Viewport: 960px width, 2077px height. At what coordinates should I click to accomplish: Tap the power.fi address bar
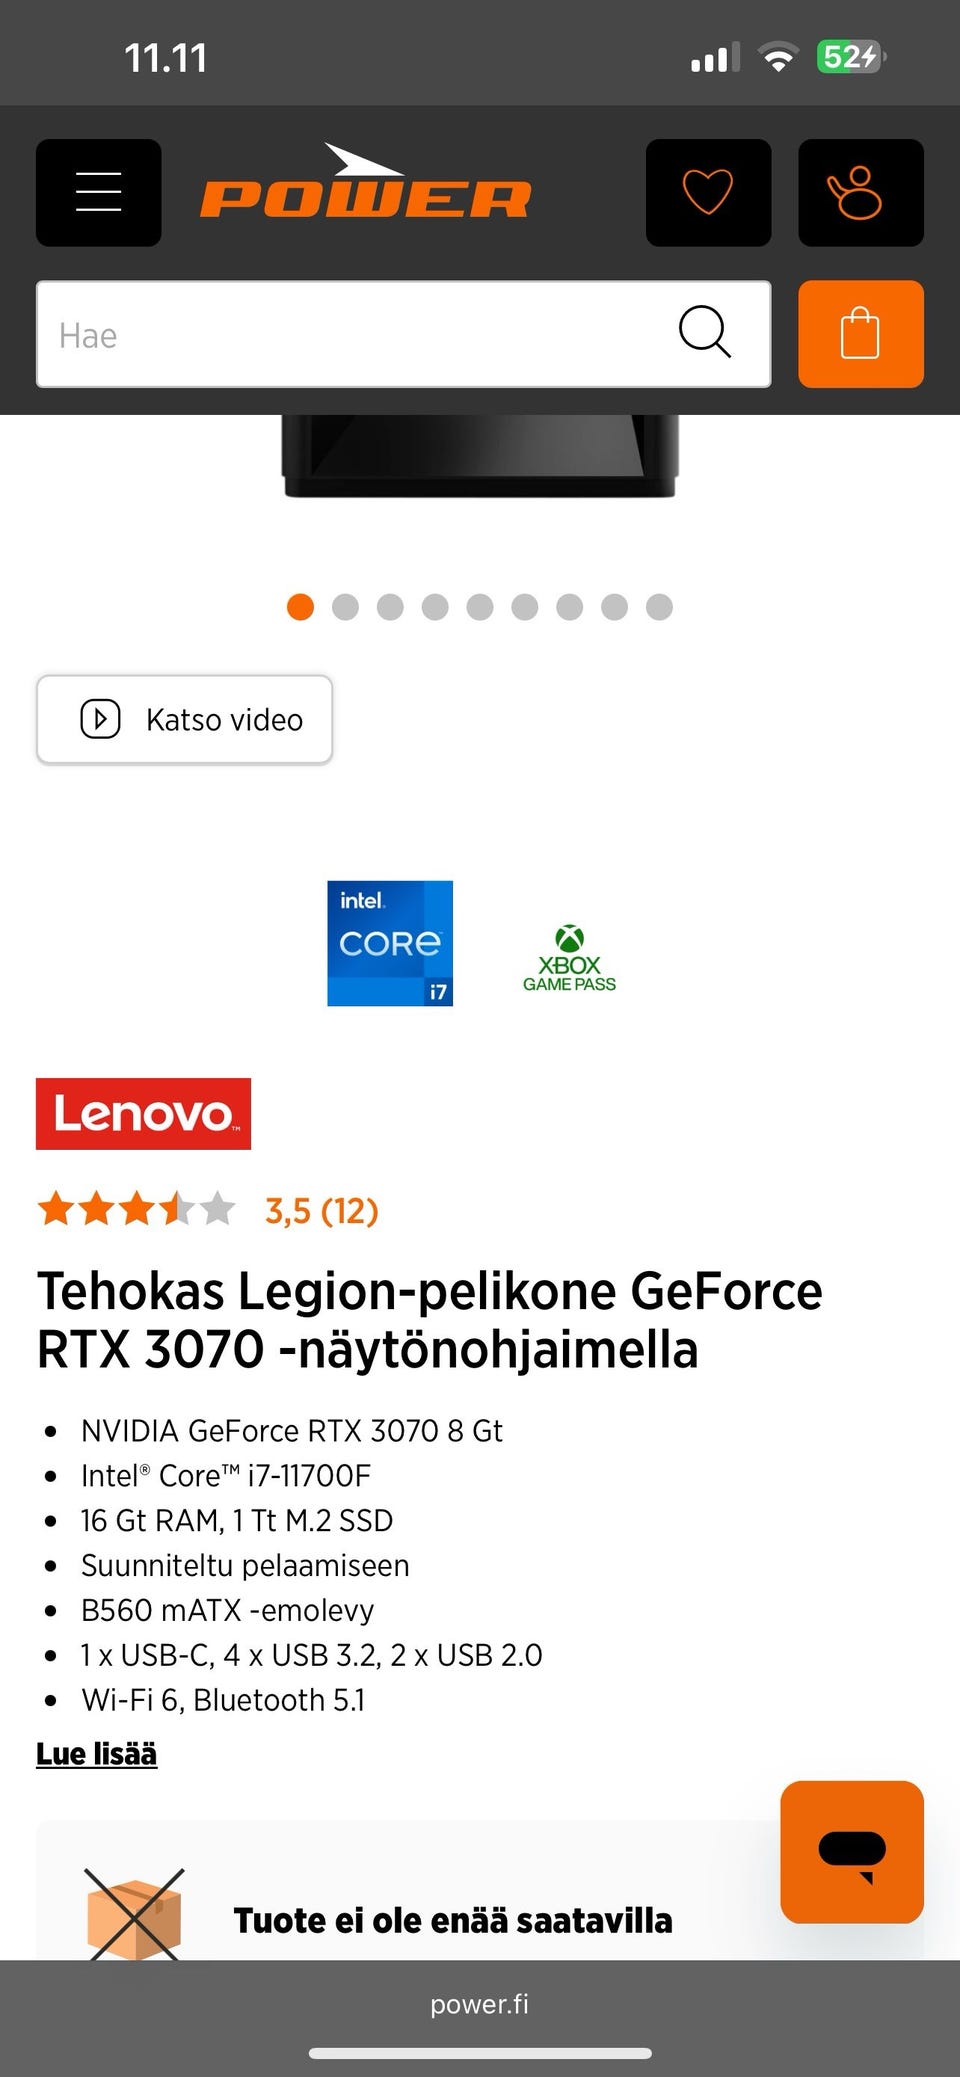pyautogui.click(x=479, y=2004)
